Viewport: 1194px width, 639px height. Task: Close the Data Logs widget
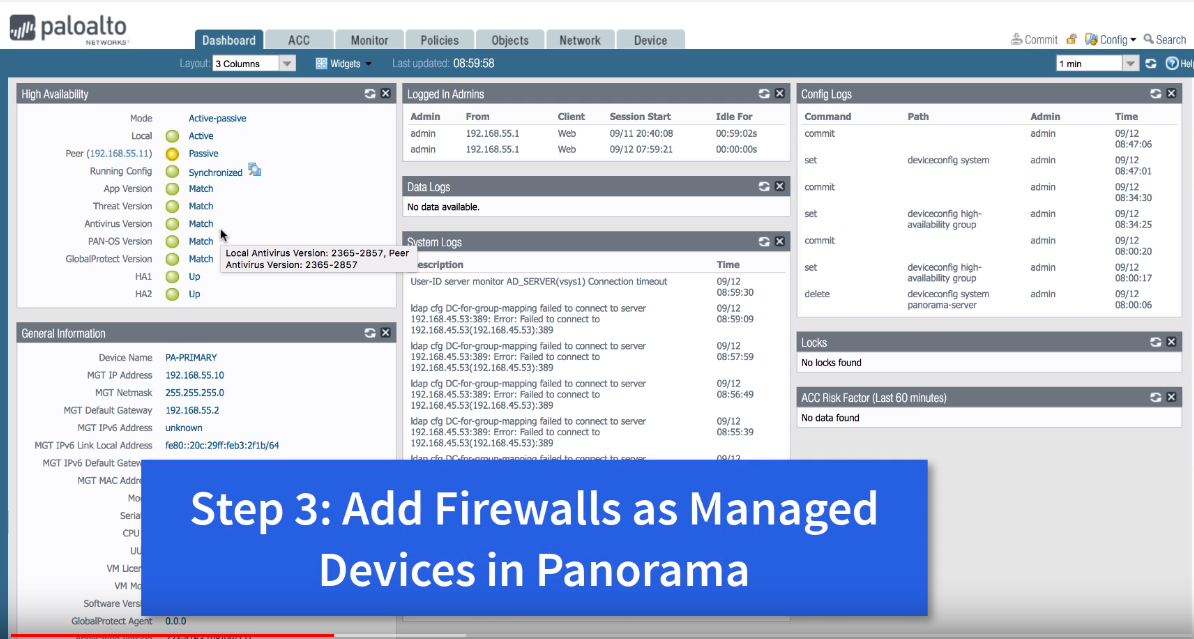(x=780, y=187)
